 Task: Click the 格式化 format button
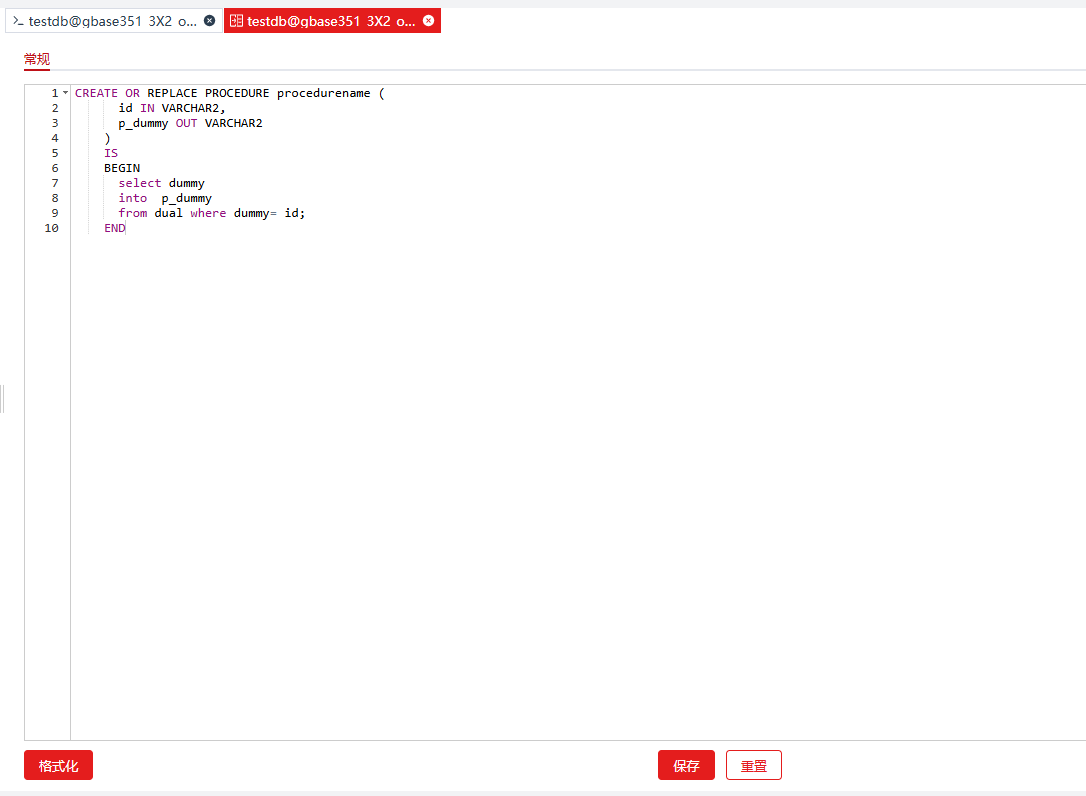click(58, 766)
